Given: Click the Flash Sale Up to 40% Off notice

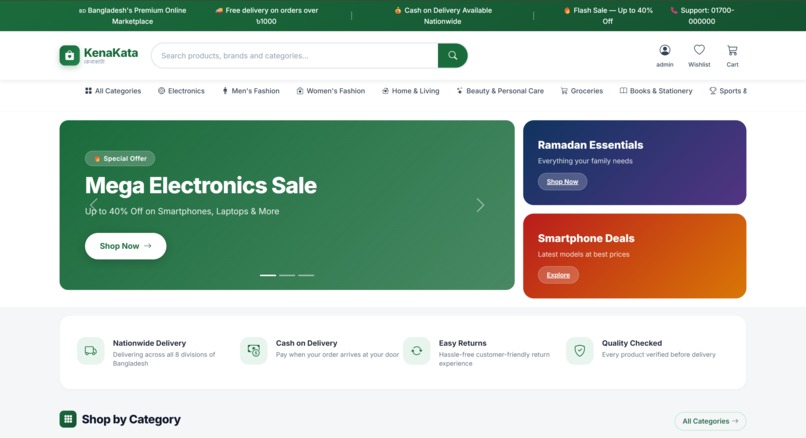Looking at the screenshot, I should coord(608,15).
